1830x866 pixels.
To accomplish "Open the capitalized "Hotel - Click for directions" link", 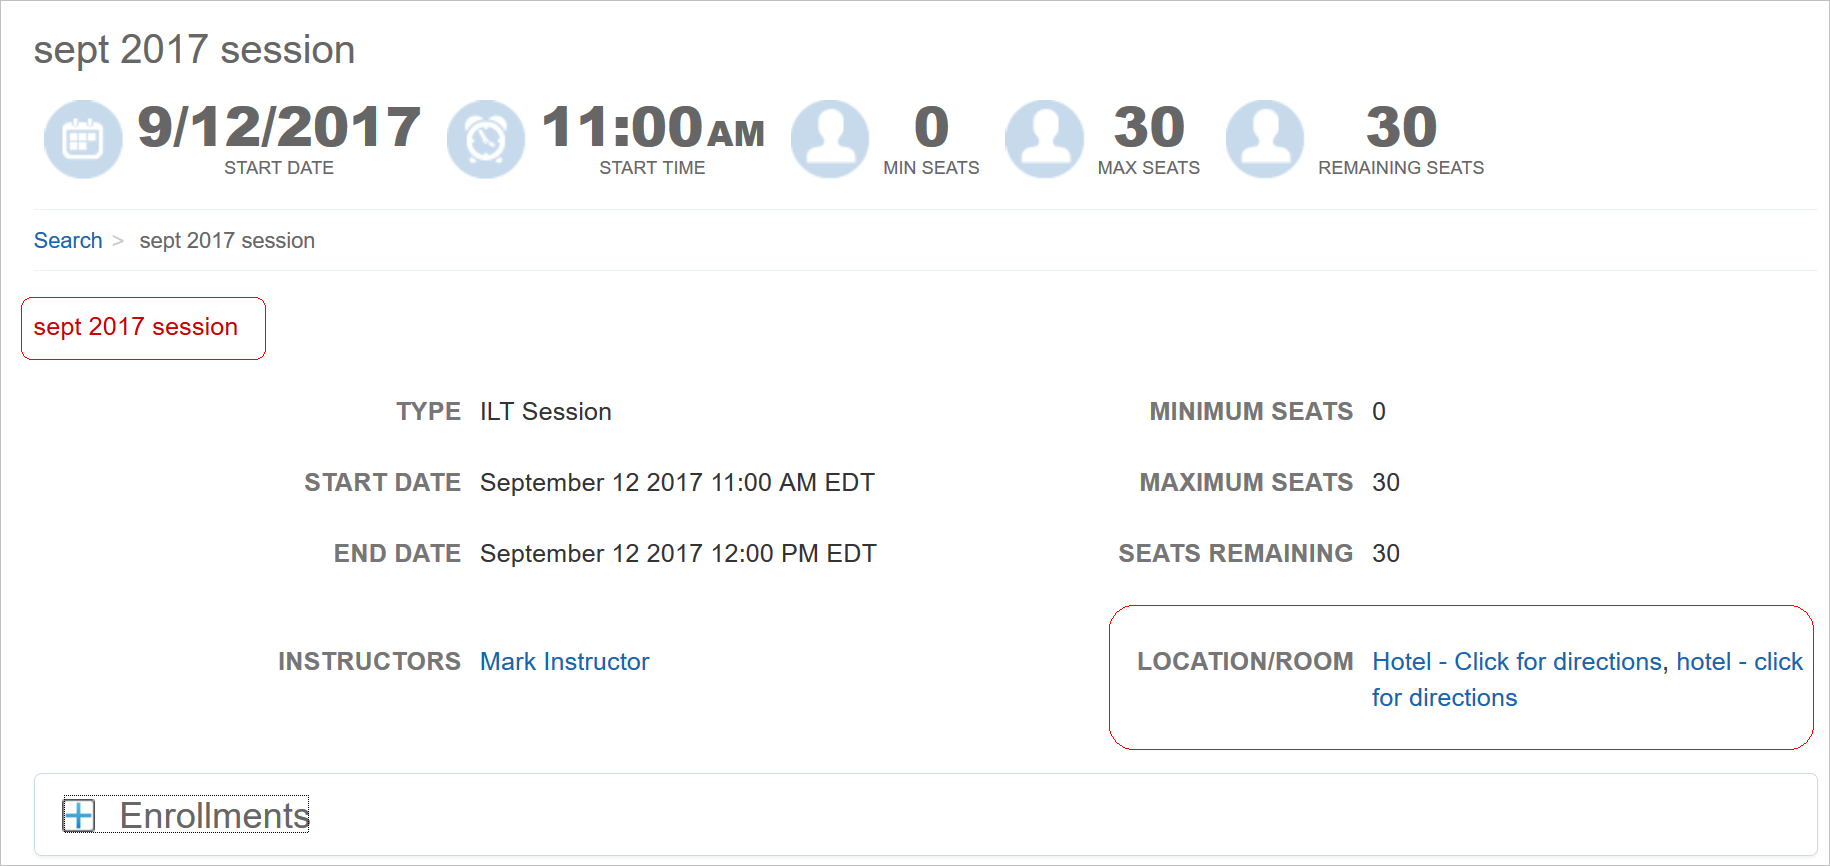I will coord(1516,662).
